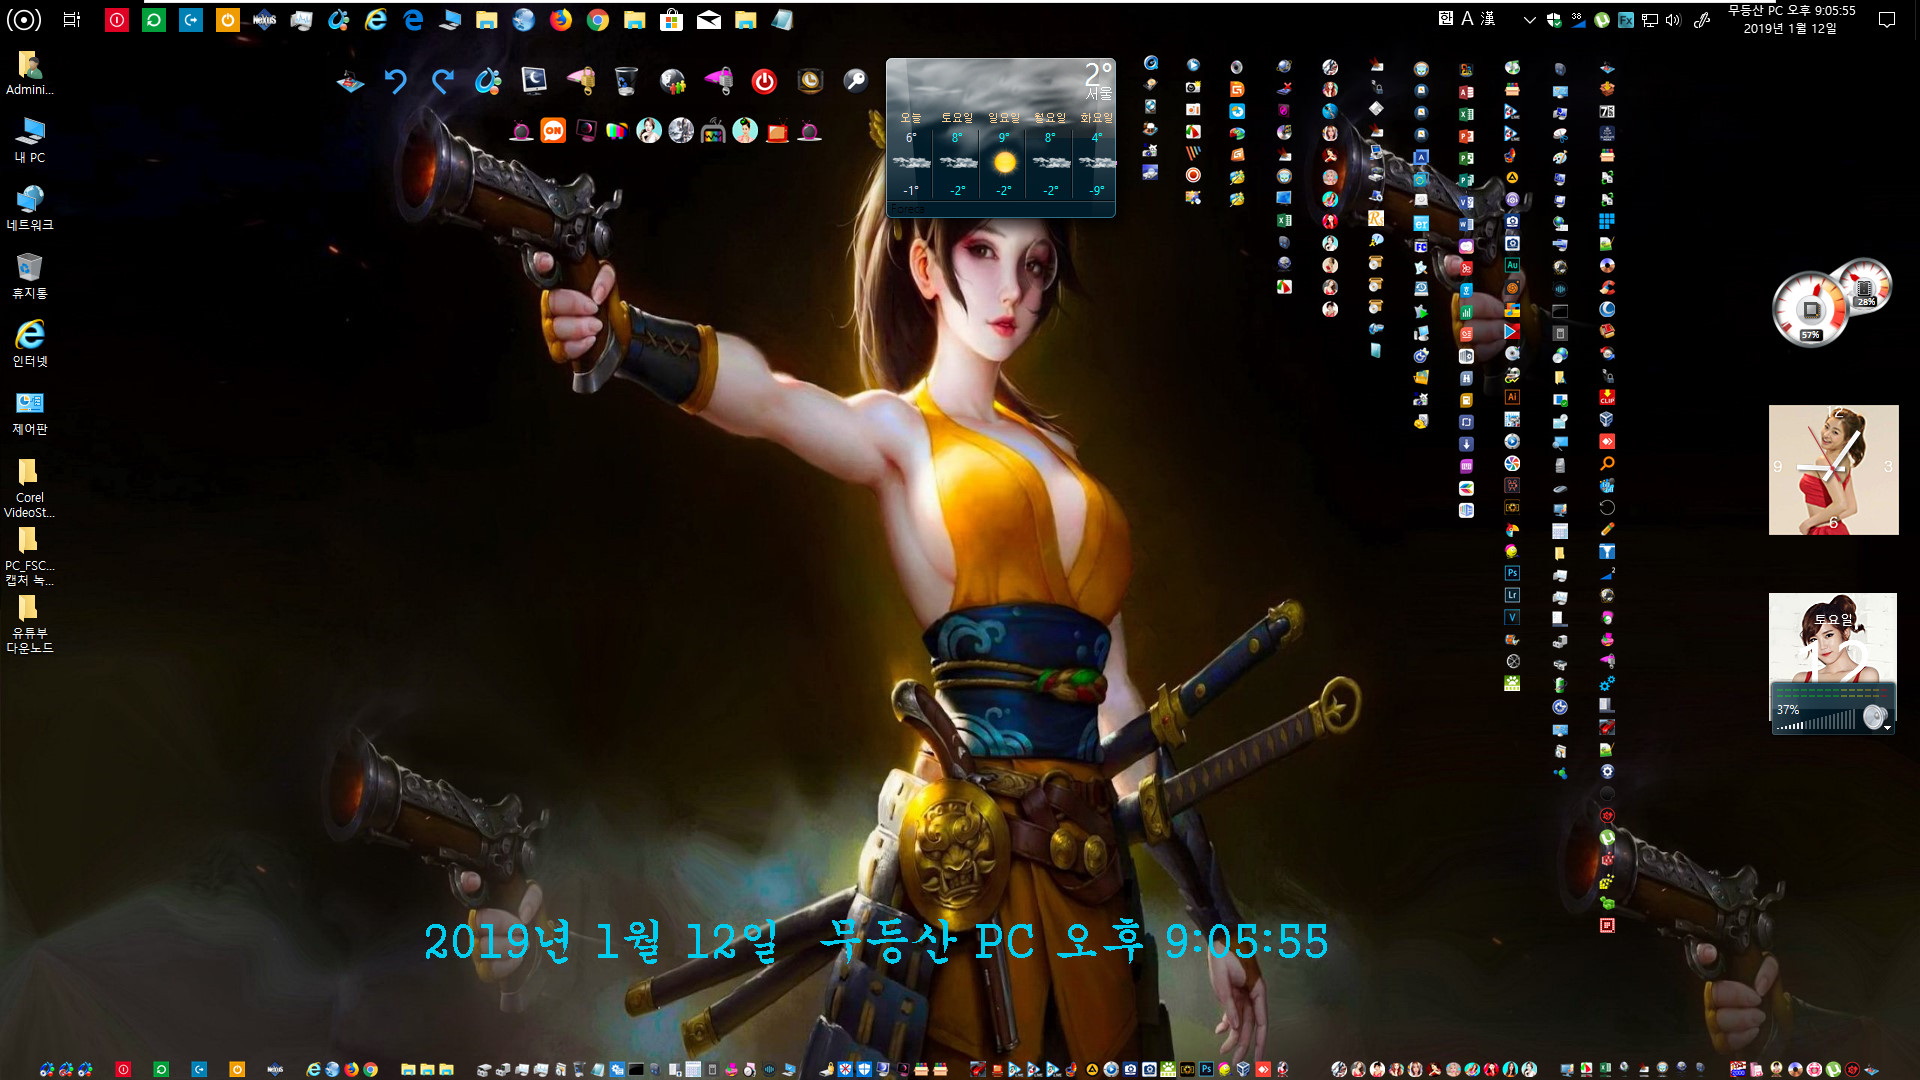Viewport: 1920px width, 1080px height.
Task: Launch 7-Zip icon in right column
Action: (x=1607, y=112)
